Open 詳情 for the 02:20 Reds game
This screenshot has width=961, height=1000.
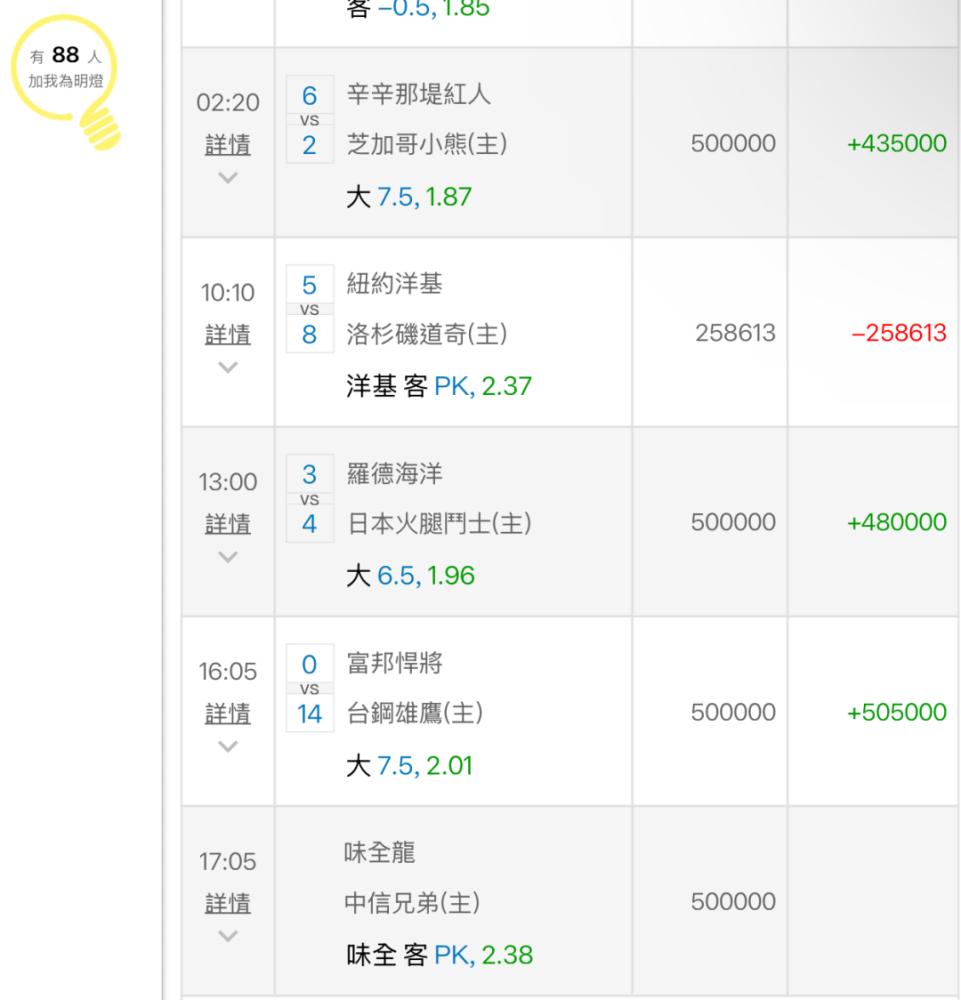(228, 145)
